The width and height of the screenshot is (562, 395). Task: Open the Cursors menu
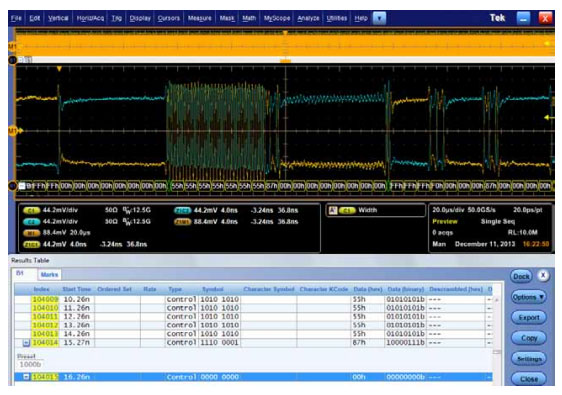point(168,18)
